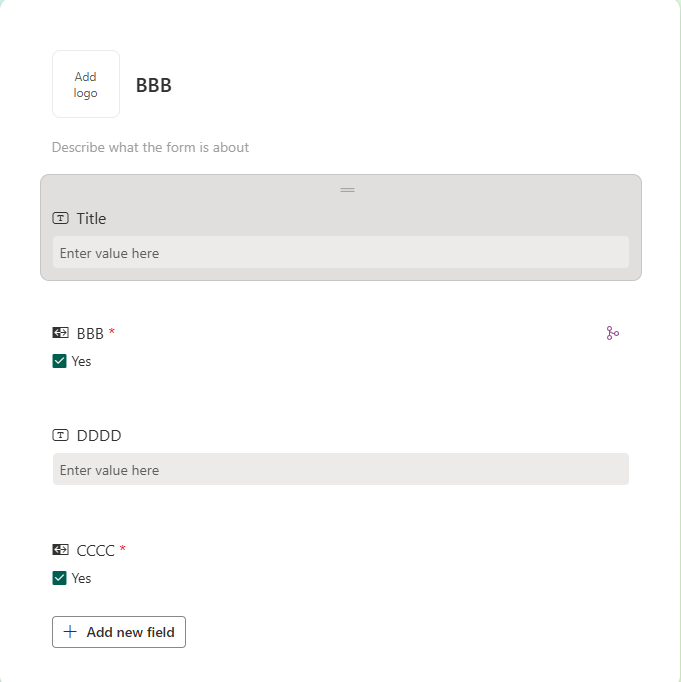Click the Add new field button
The image size is (681, 682).
coord(119,632)
